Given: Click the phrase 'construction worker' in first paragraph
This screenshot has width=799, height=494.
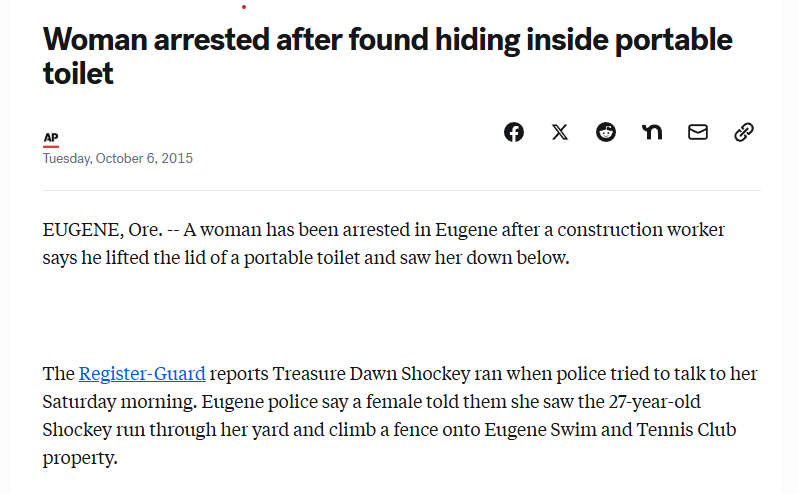Looking at the screenshot, I should pyautogui.click(x=641, y=230).
